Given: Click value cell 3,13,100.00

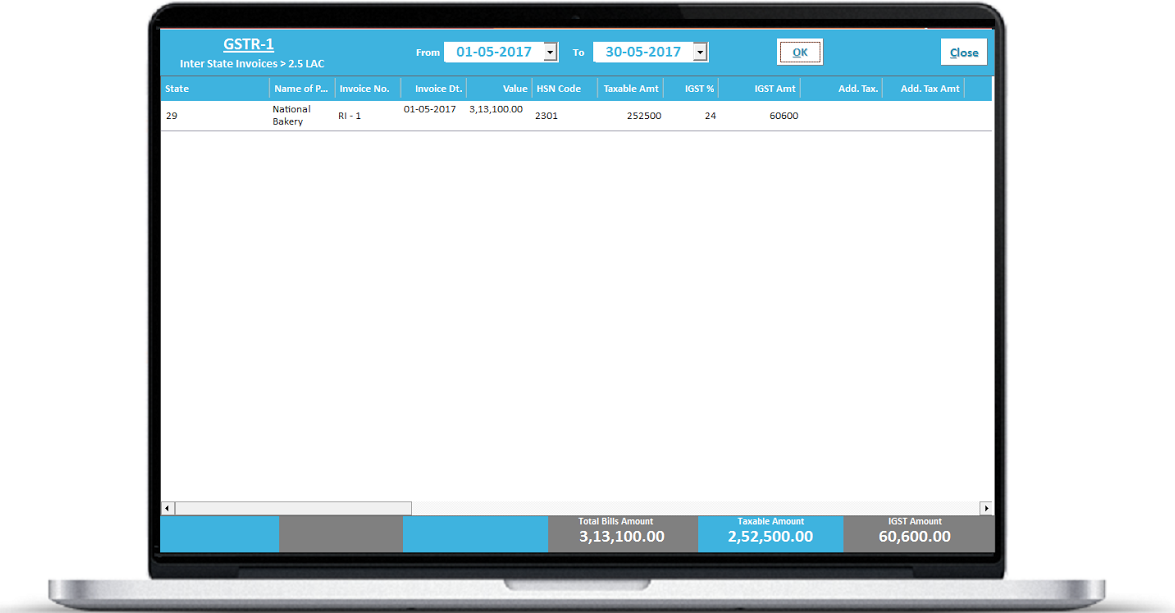Looking at the screenshot, I should pyautogui.click(x=496, y=109).
